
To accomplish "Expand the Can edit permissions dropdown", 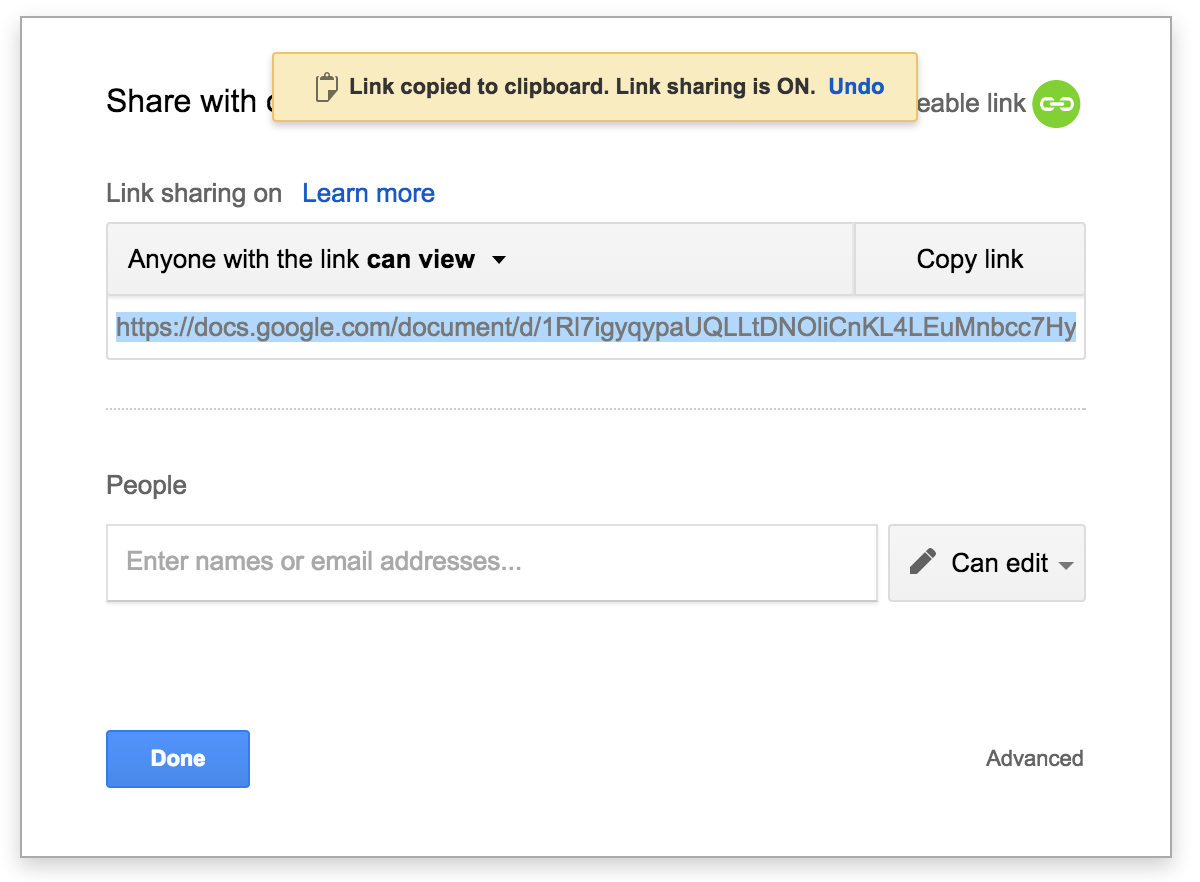I will coord(987,563).
